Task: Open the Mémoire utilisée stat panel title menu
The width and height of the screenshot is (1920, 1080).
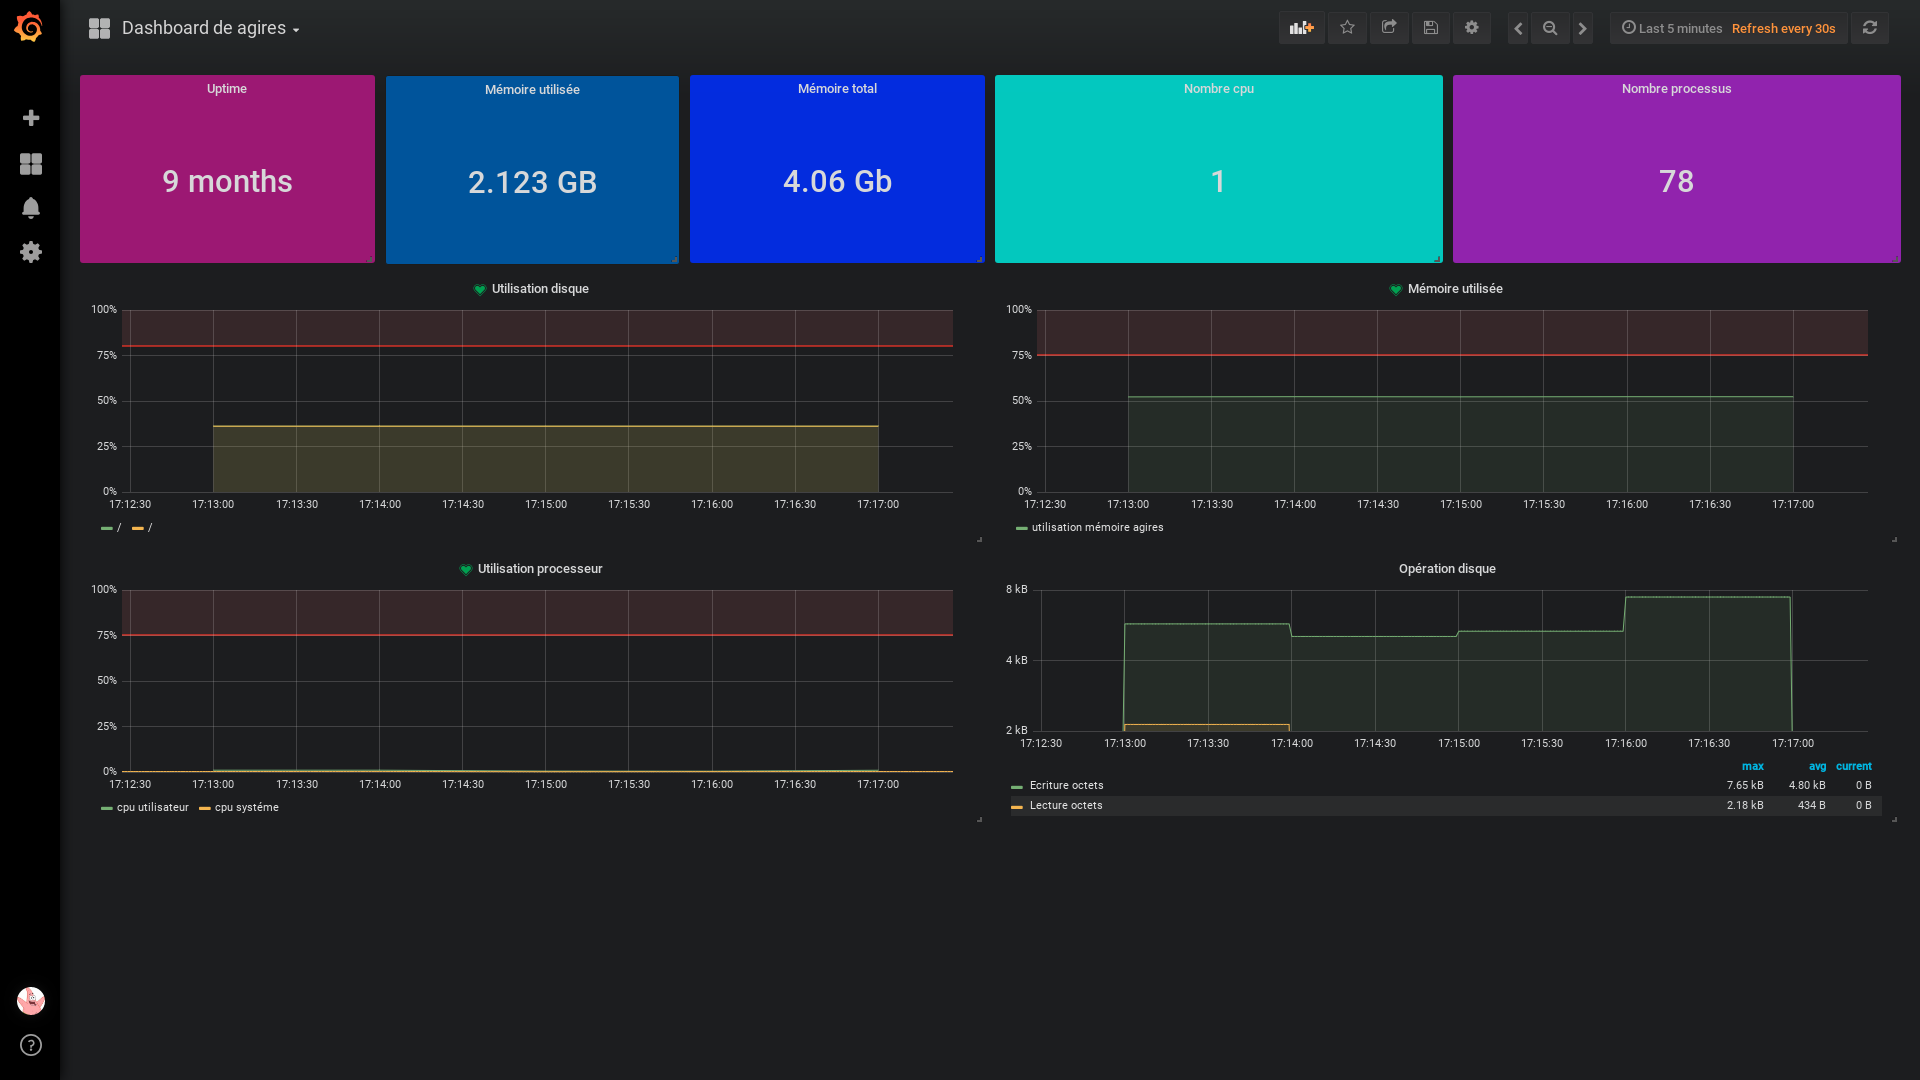Action: (532, 89)
